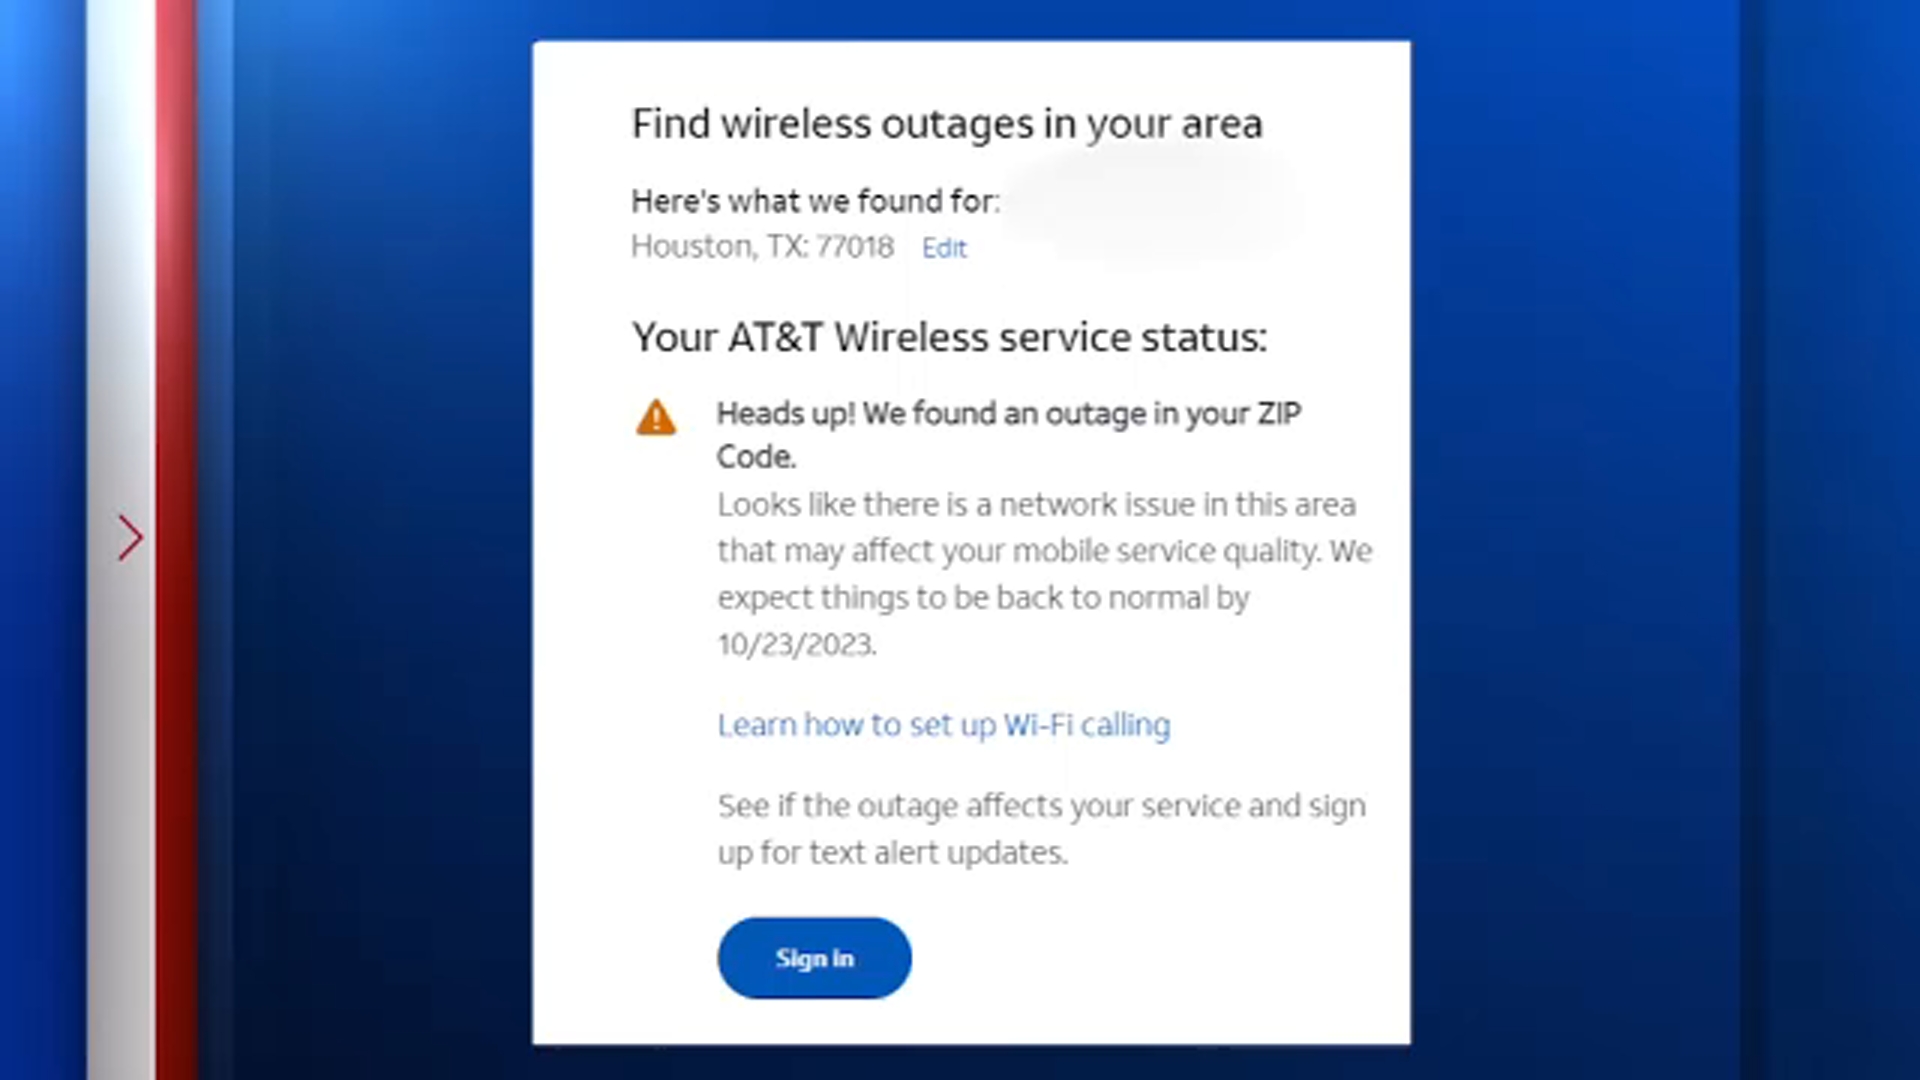
Task: Click the forward navigation arrow icon
Action: (129, 538)
